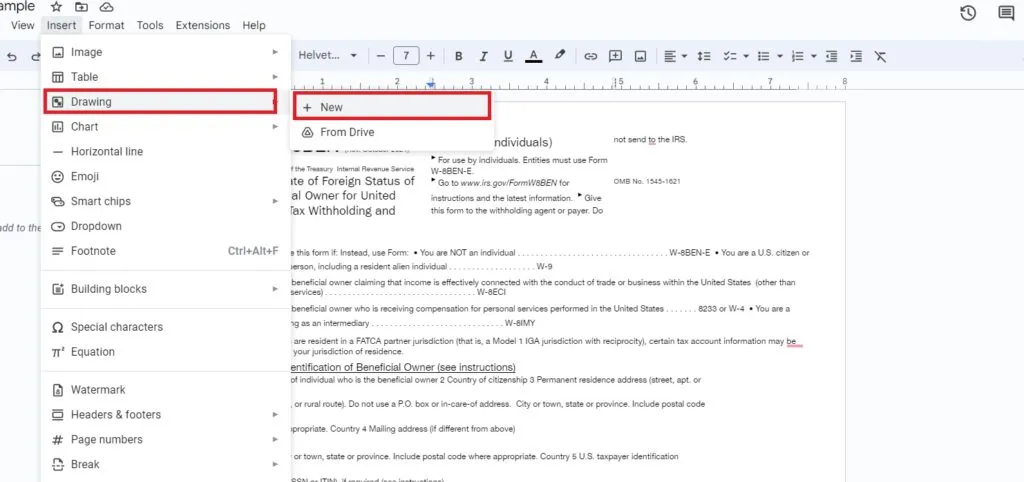Viewport: 1024px width, 482px height.
Task: Open the View menu
Action: coord(22,25)
